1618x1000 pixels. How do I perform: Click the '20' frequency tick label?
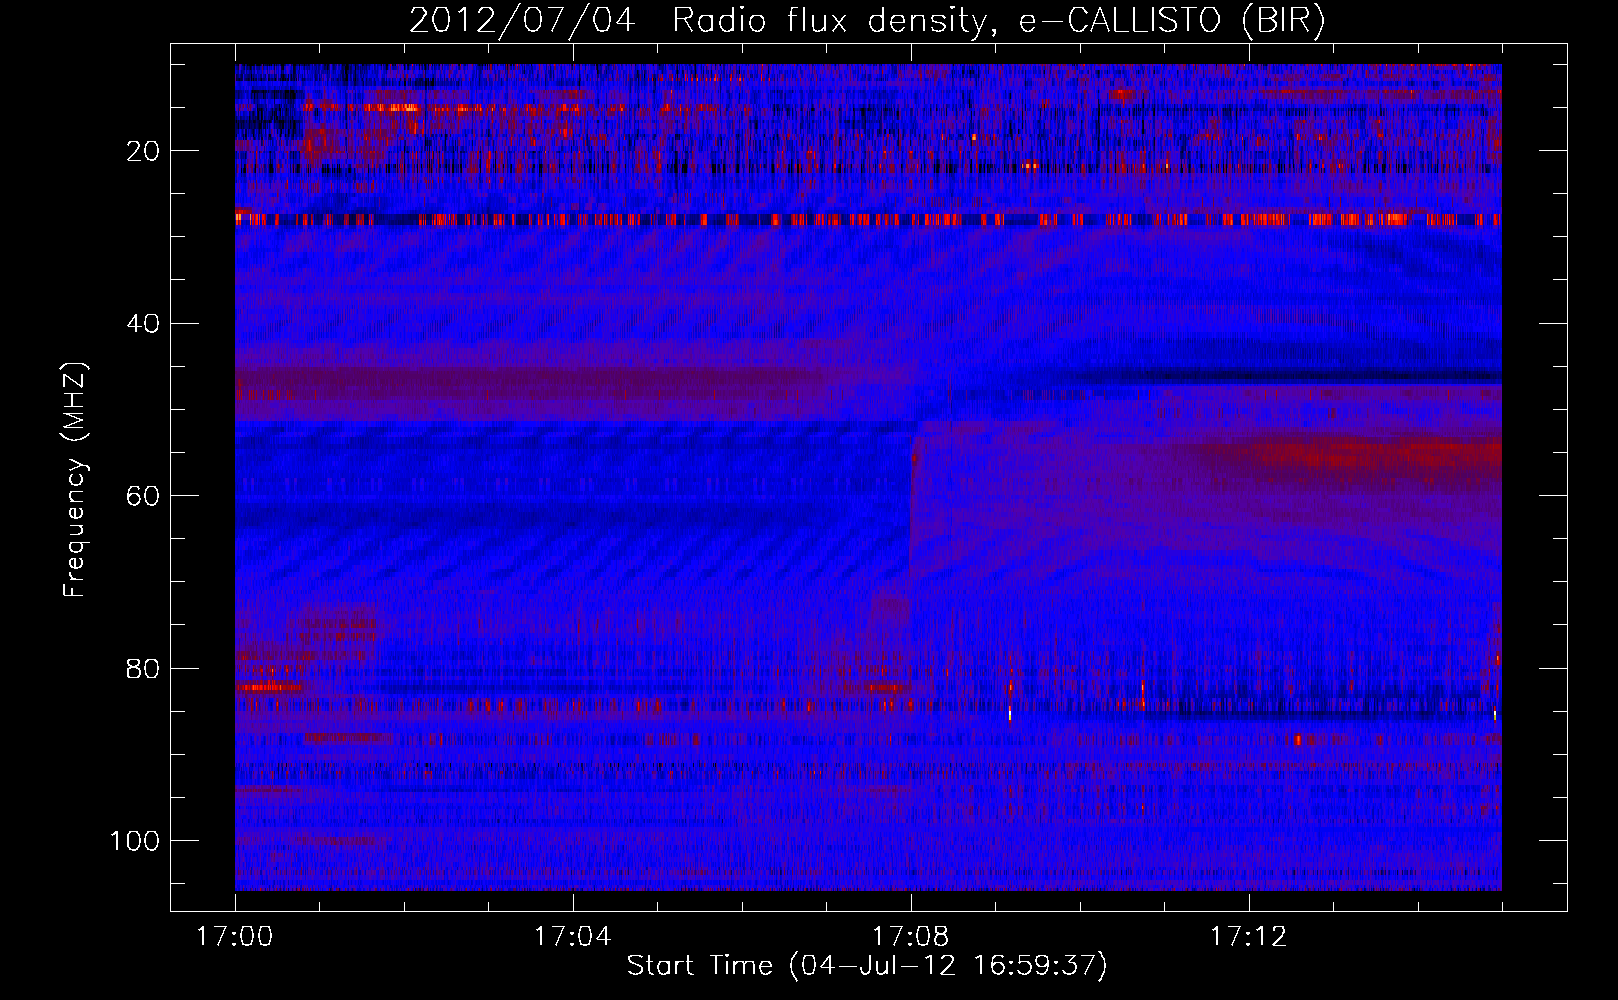144,152
